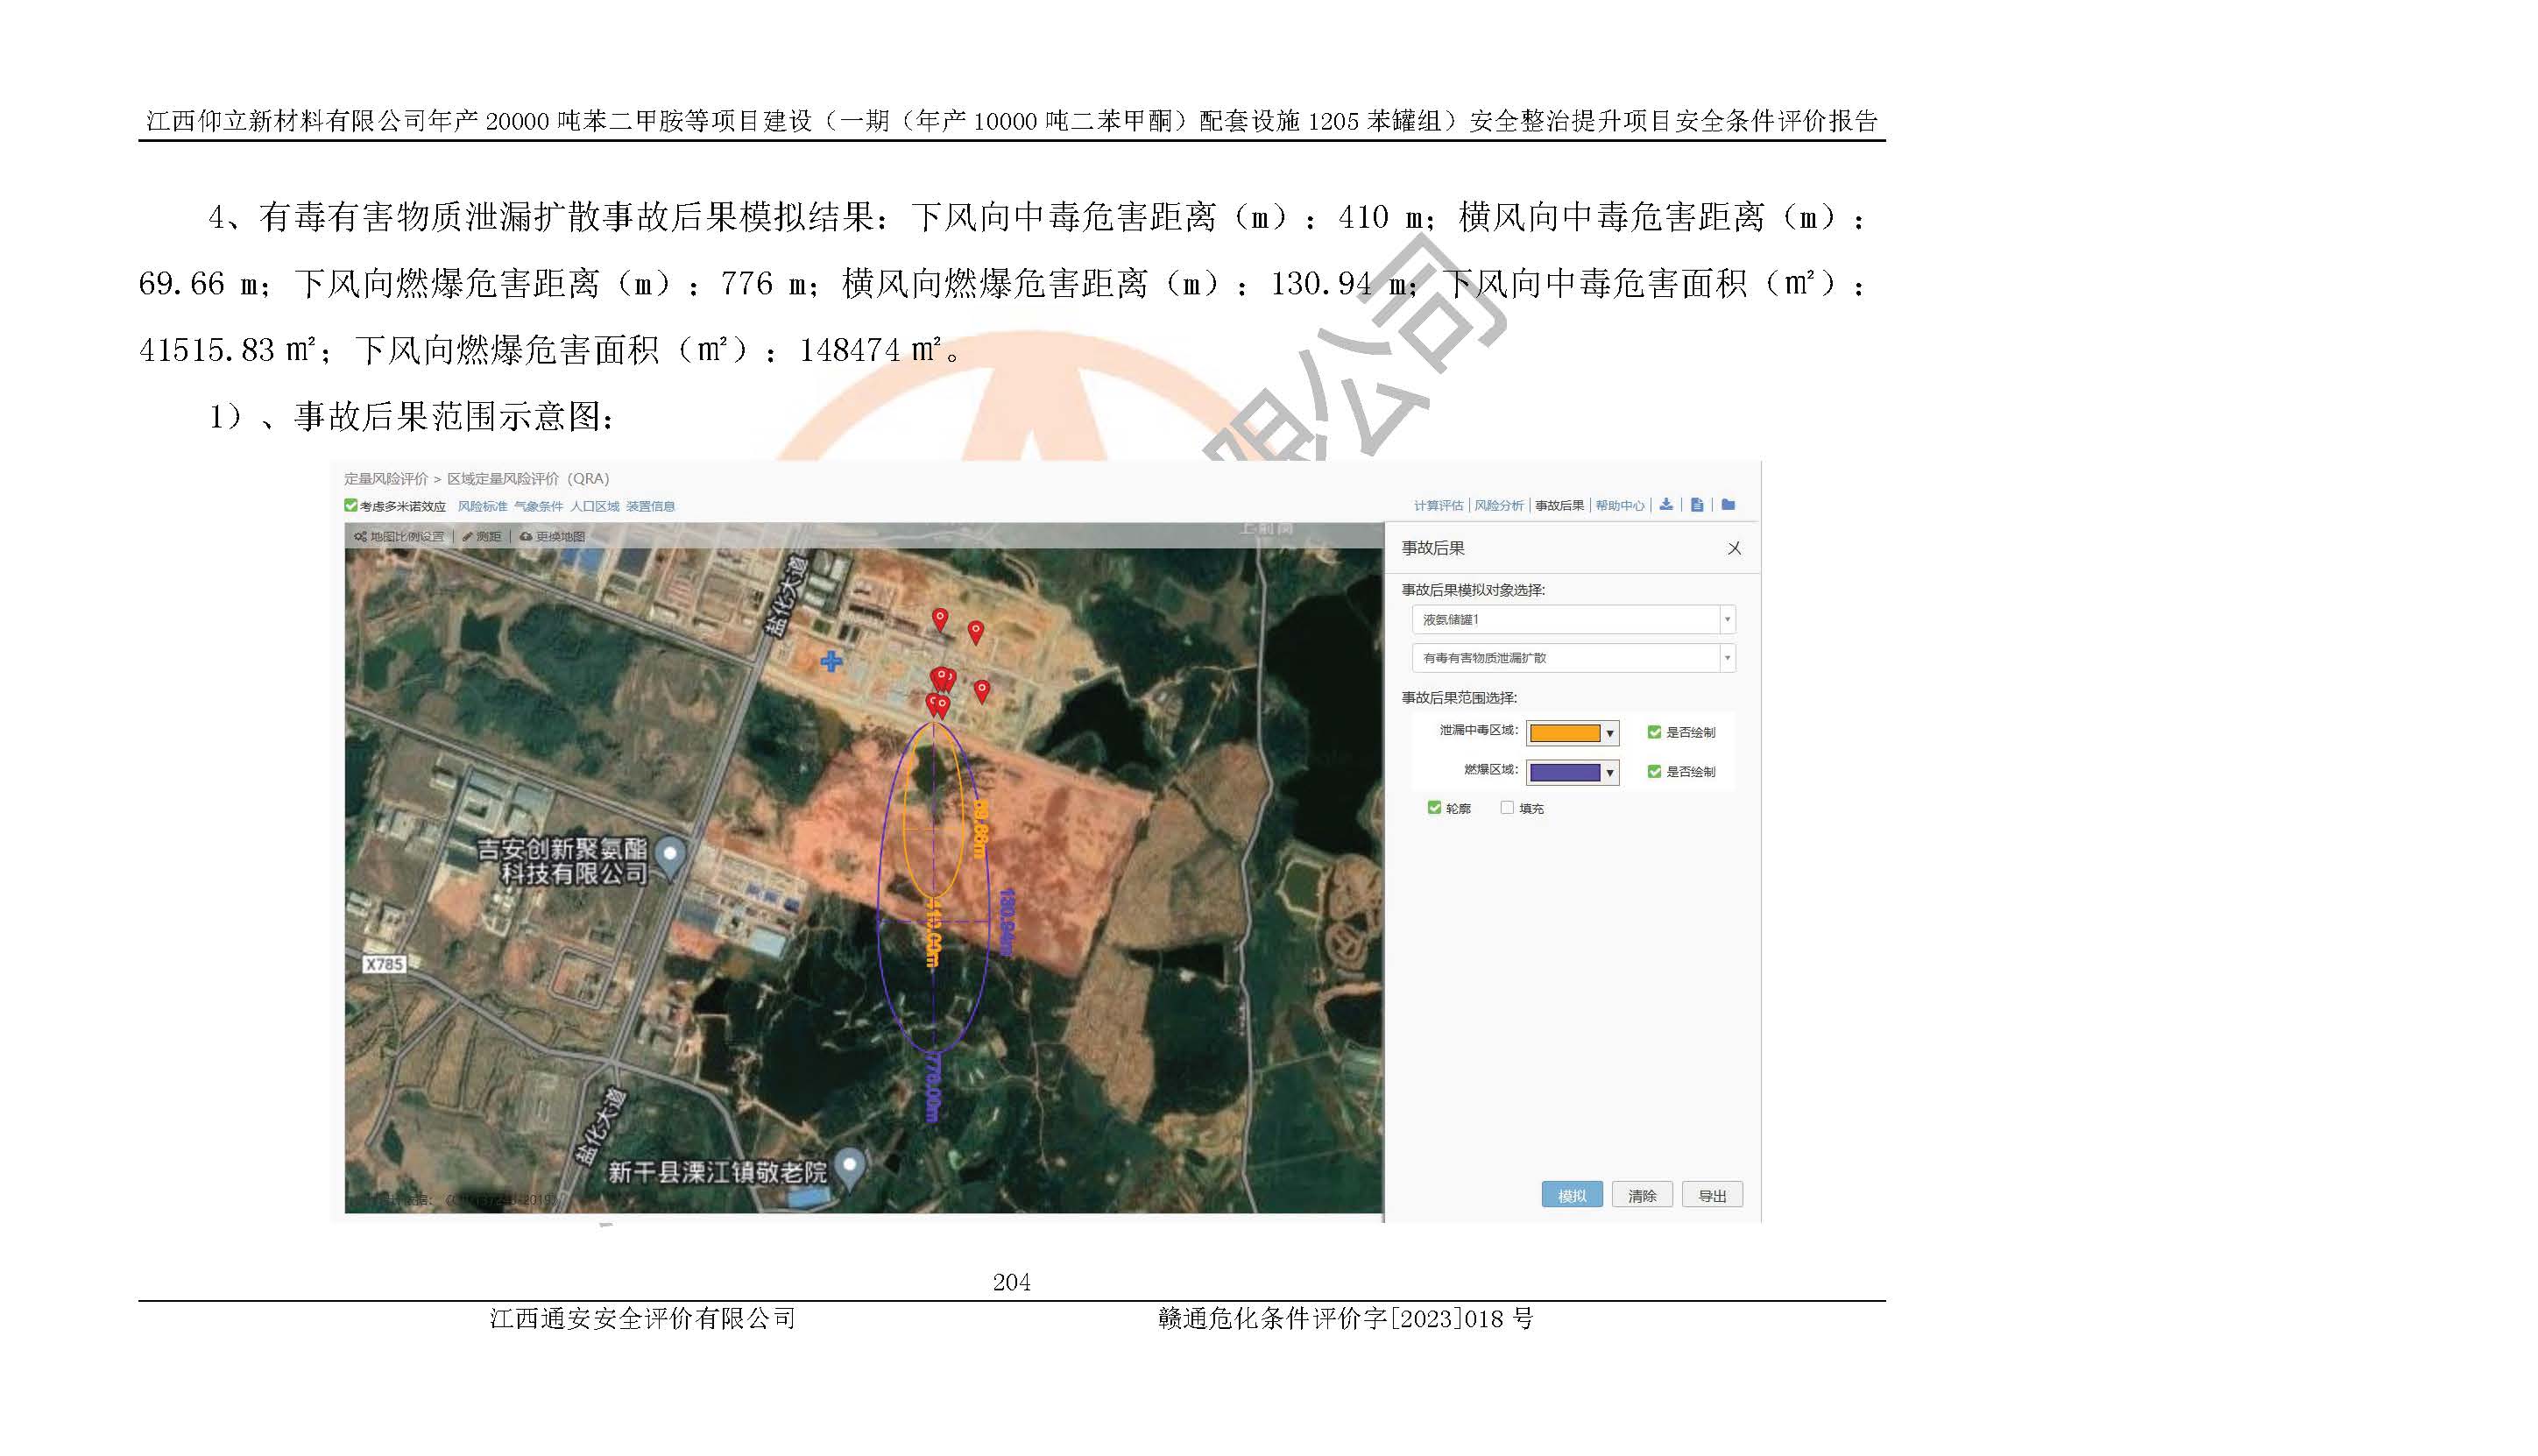The image size is (2538, 1456).
Task: Click the download icon in top toolbar
Action: click(x=1665, y=505)
